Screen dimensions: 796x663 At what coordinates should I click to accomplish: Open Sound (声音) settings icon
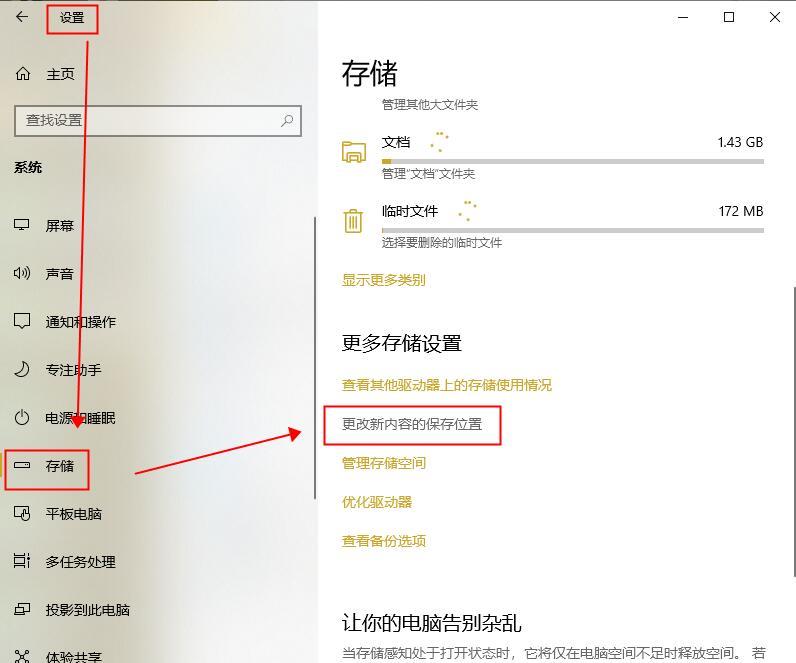tap(22, 273)
